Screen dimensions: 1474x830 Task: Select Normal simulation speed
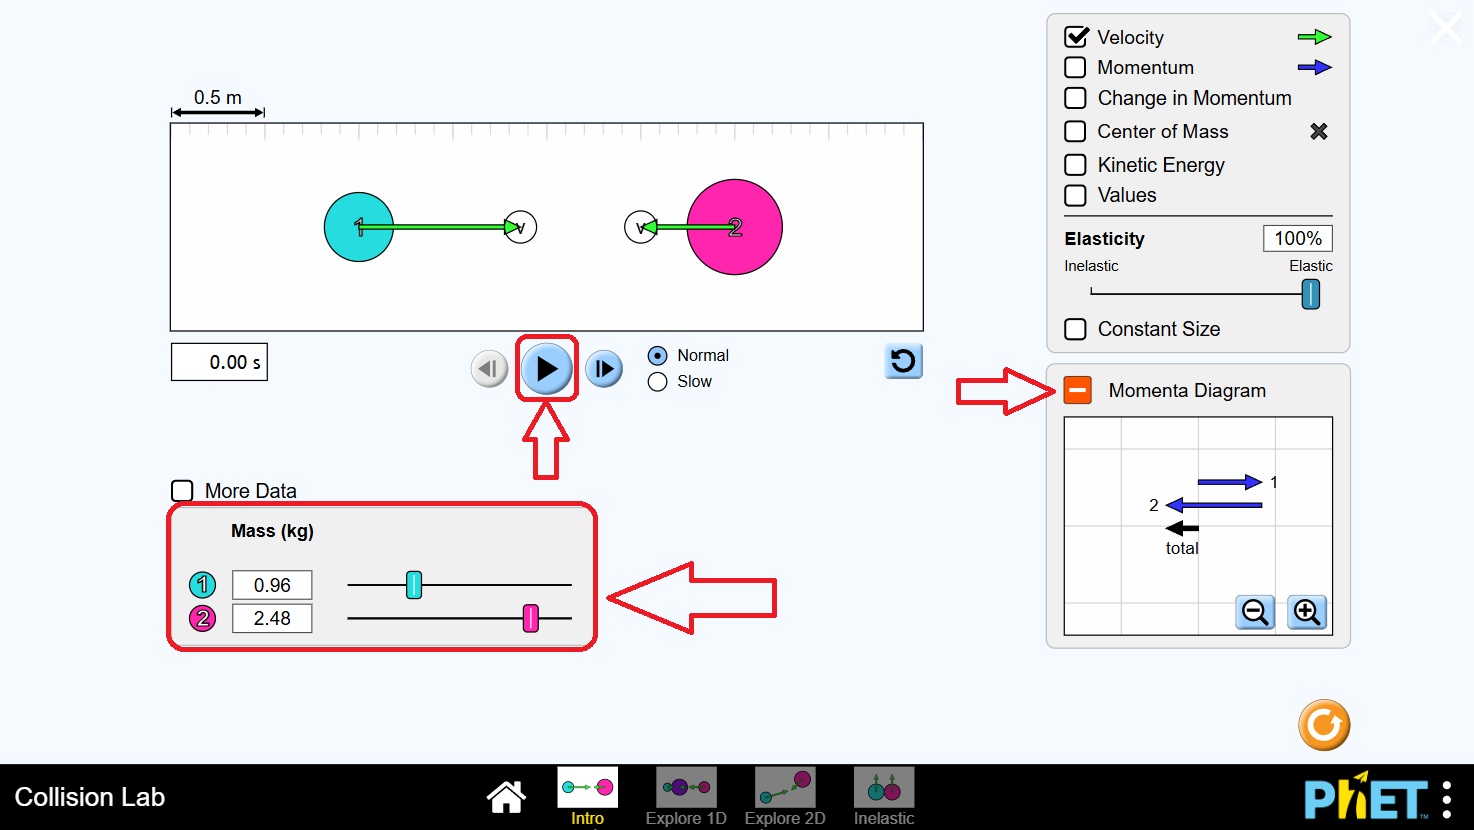click(x=657, y=355)
